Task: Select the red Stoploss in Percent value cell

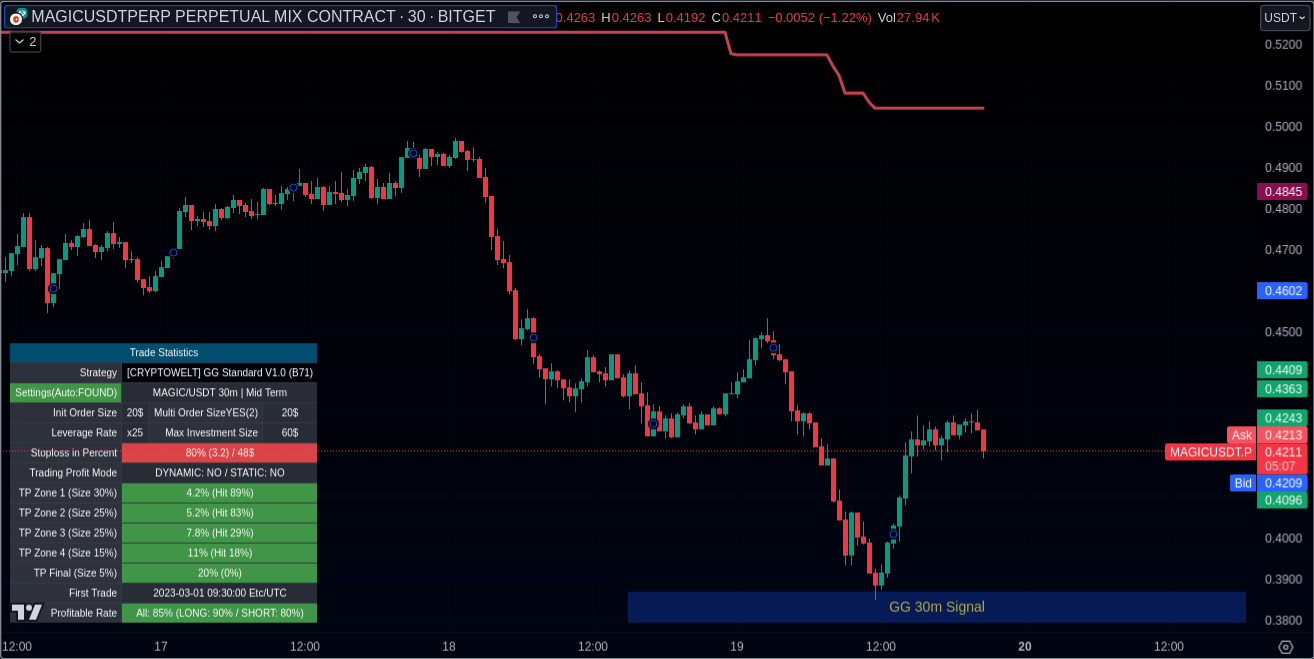Action: click(219, 453)
